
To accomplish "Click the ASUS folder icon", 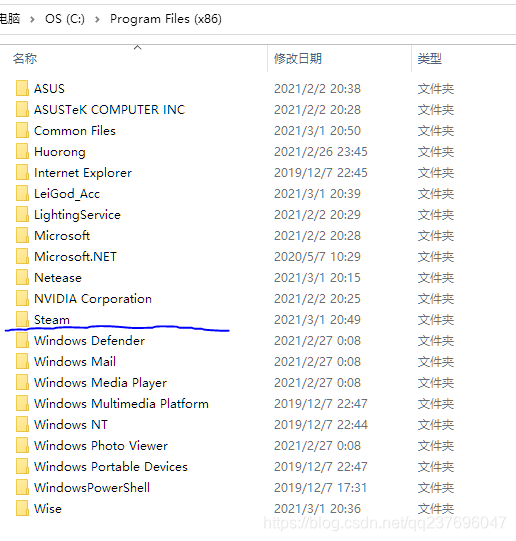I will [22, 88].
